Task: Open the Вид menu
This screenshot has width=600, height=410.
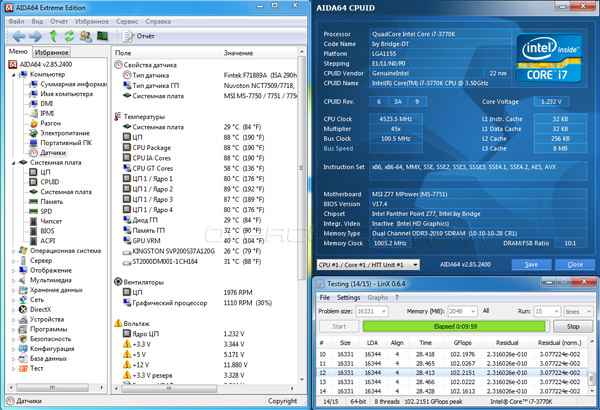Action: [37, 21]
